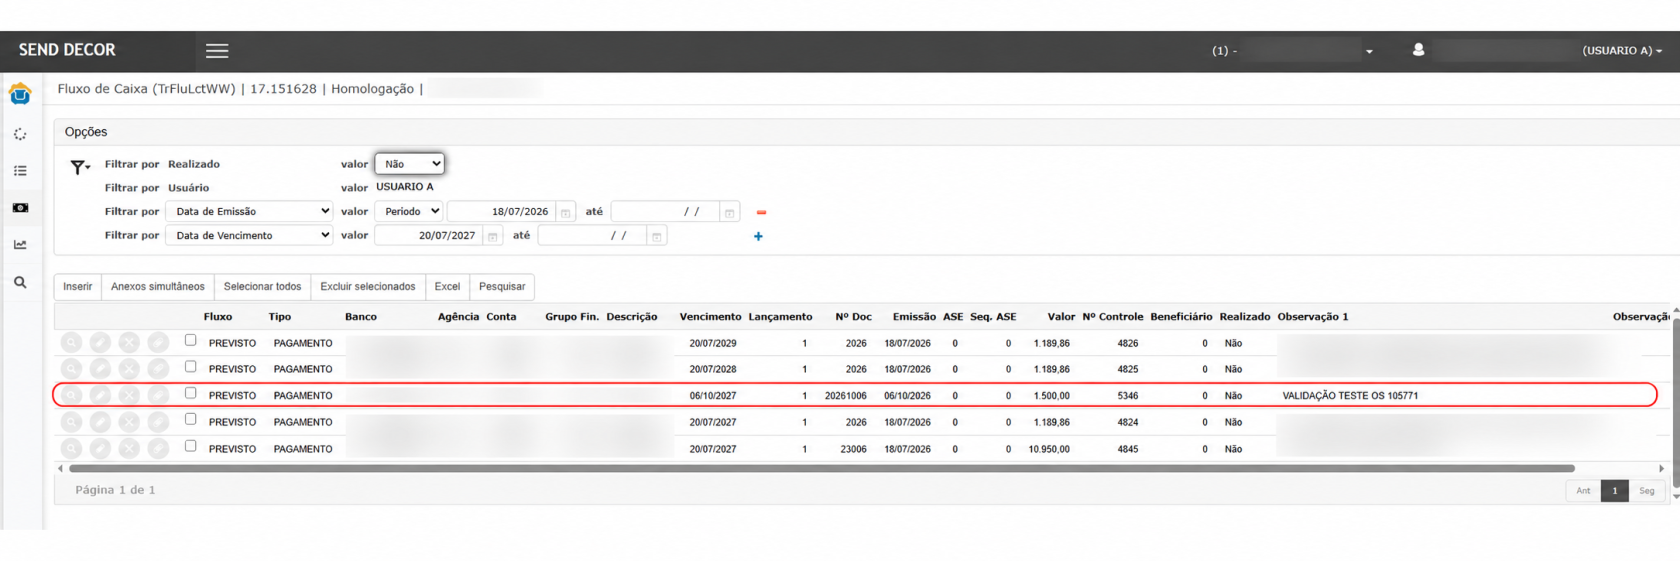
Task: Open attachments for record controle 4825
Action: [158, 369]
